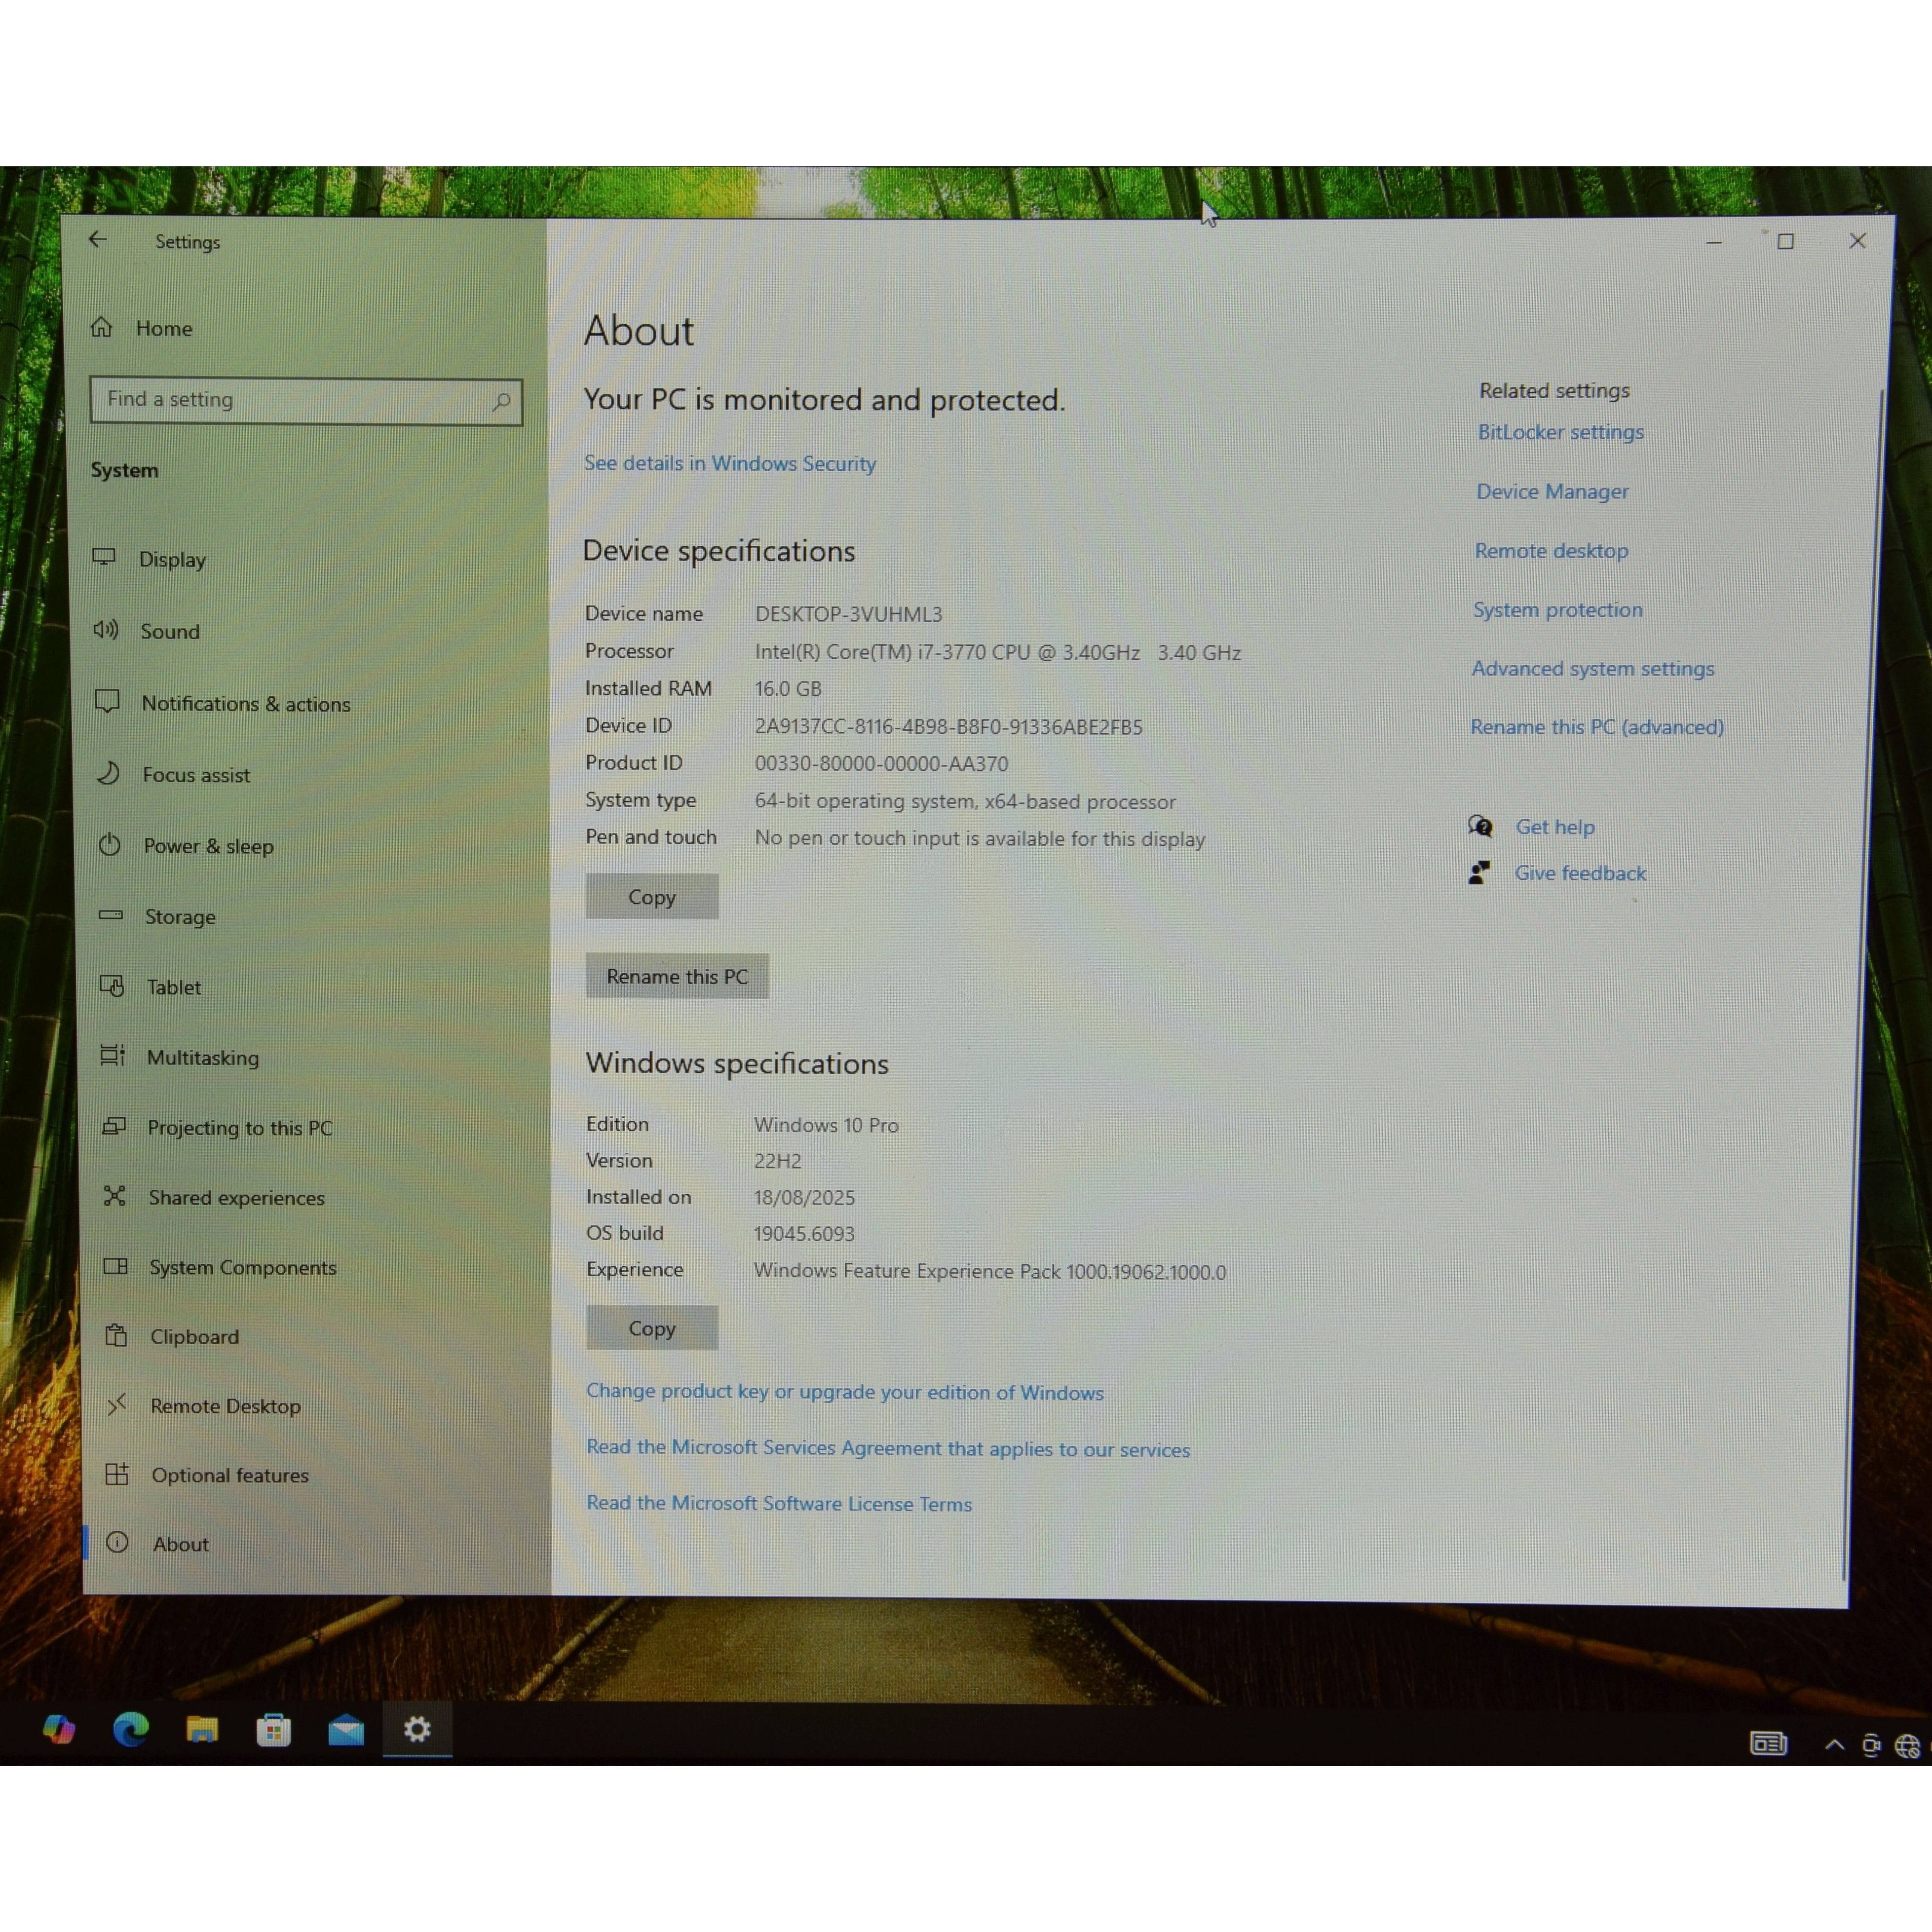
Task: Click Settings gear in taskbar
Action: 418,1729
